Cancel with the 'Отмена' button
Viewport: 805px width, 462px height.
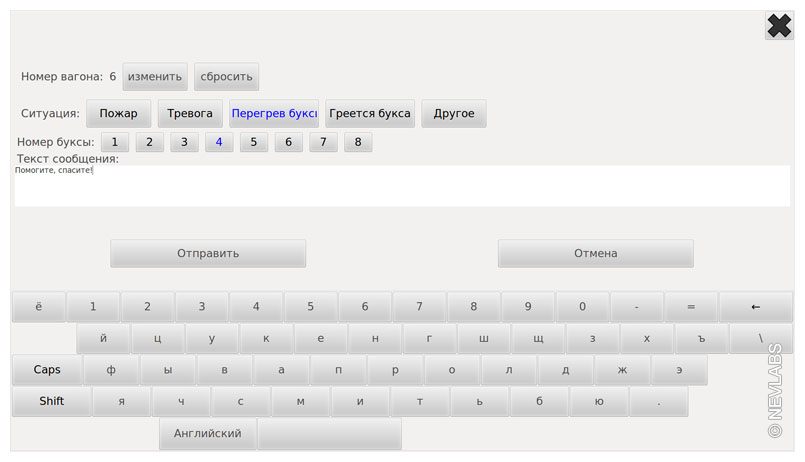[x=595, y=254]
